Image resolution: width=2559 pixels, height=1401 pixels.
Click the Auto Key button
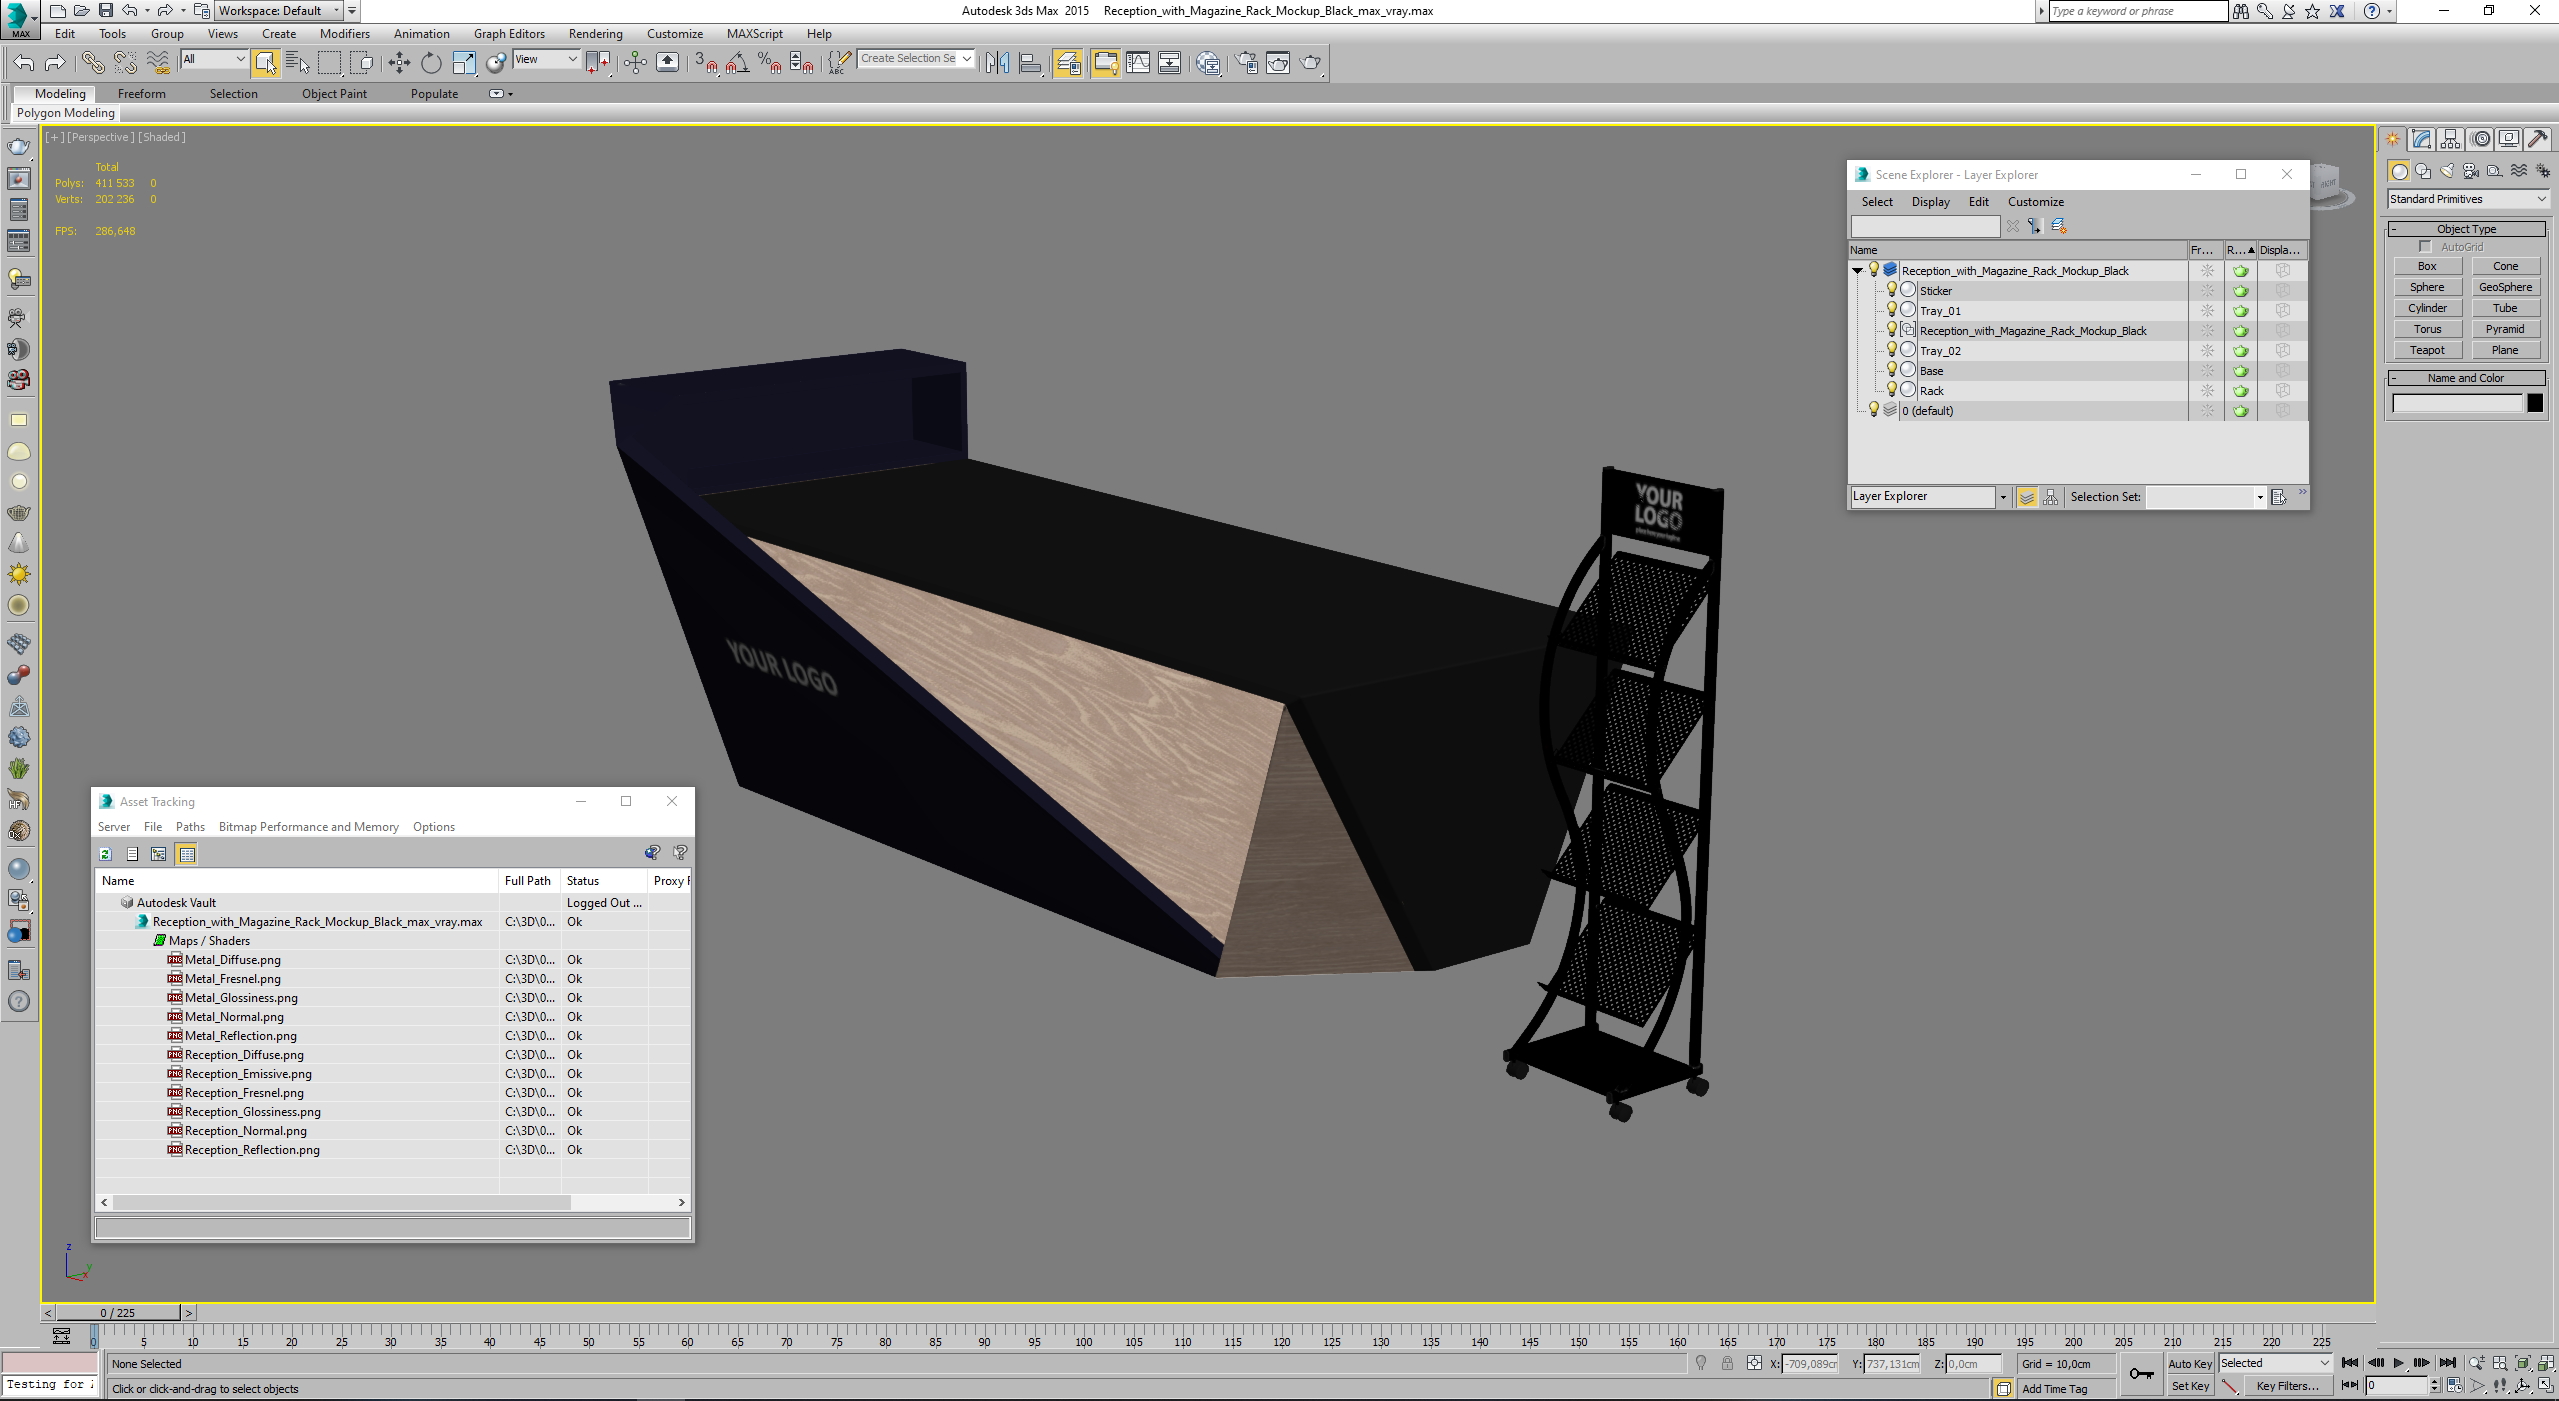click(x=2189, y=1364)
